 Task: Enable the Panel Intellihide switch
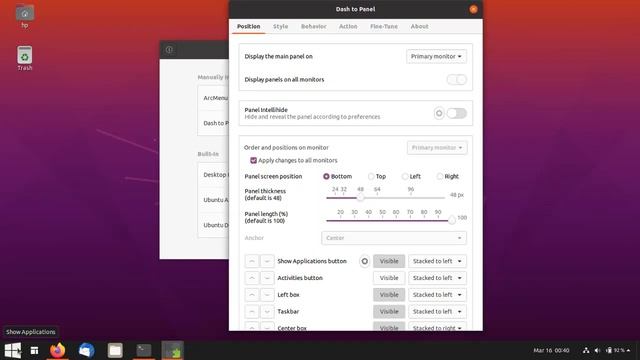[457, 113]
